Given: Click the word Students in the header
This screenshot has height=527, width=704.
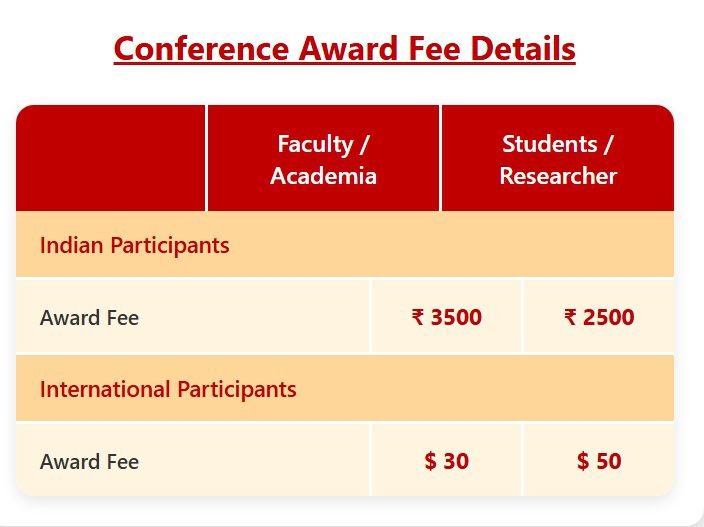Looking at the screenshot, I should [550, 144].
